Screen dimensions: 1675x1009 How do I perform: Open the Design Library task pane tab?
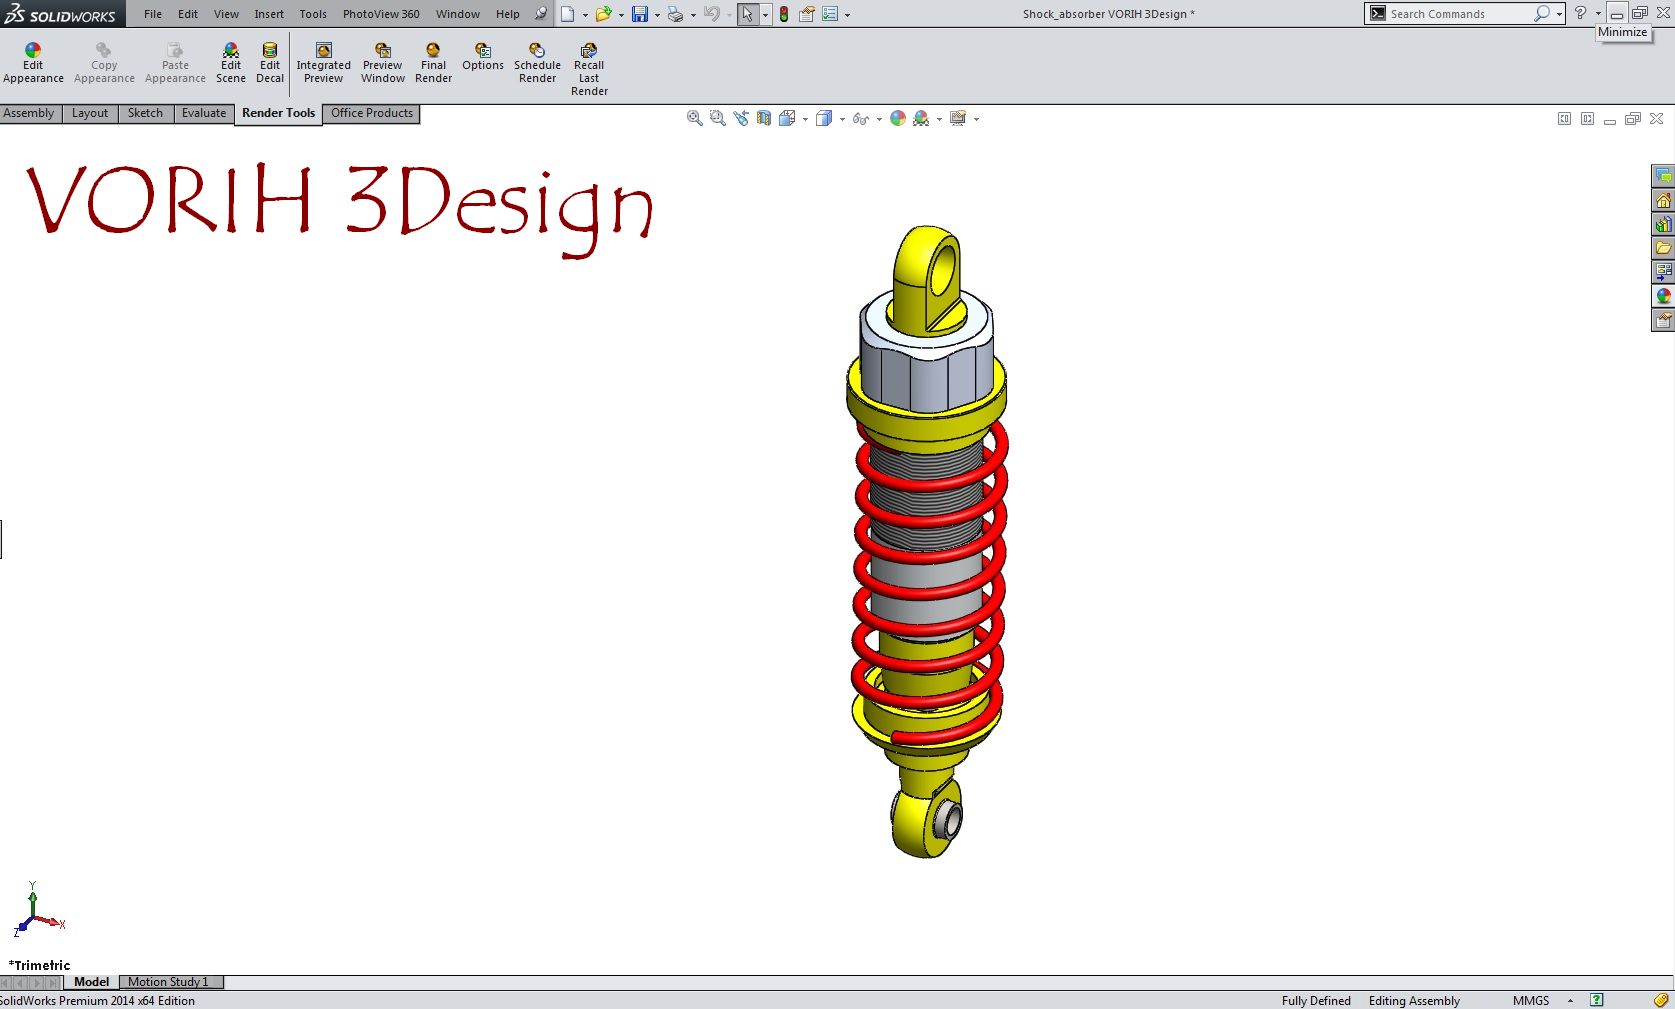click(1663, 224)
